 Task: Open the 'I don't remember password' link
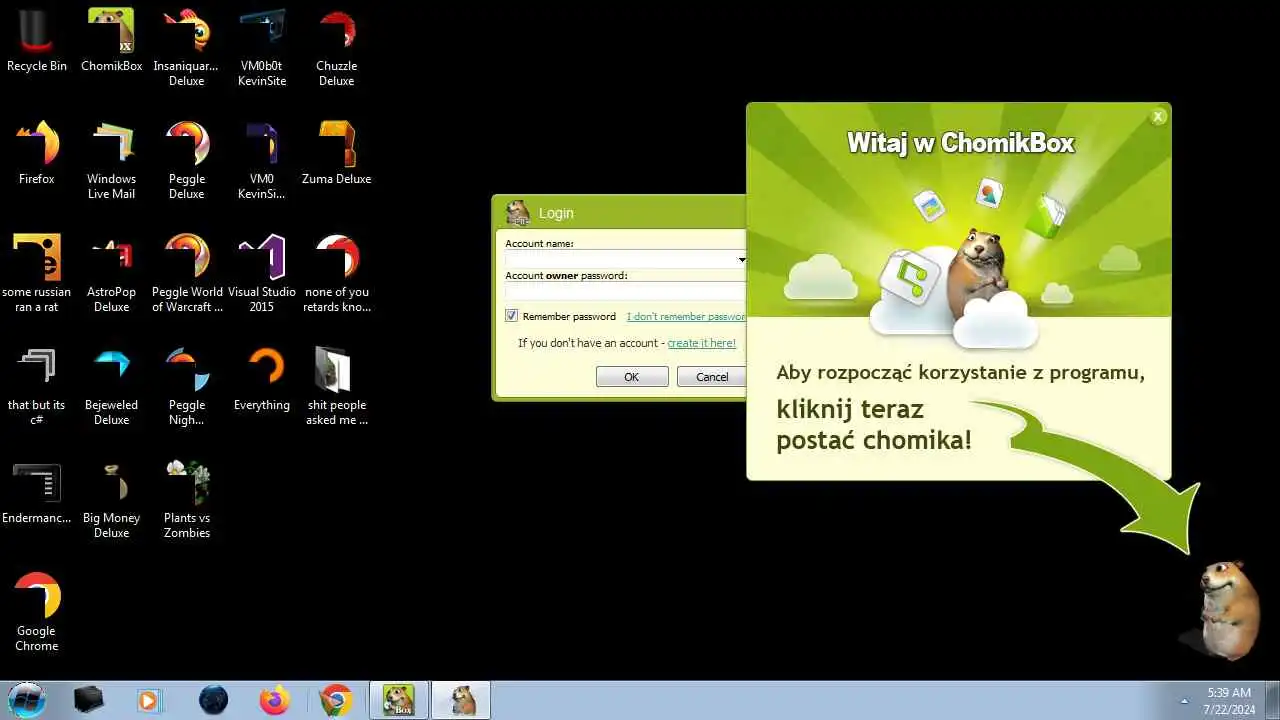click(x=686, y=316)
